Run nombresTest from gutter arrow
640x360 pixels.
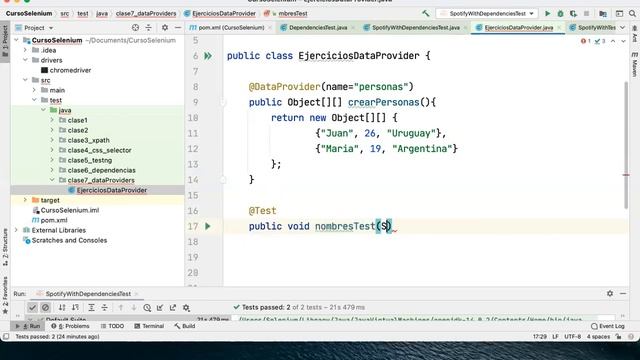coord(207,226)
